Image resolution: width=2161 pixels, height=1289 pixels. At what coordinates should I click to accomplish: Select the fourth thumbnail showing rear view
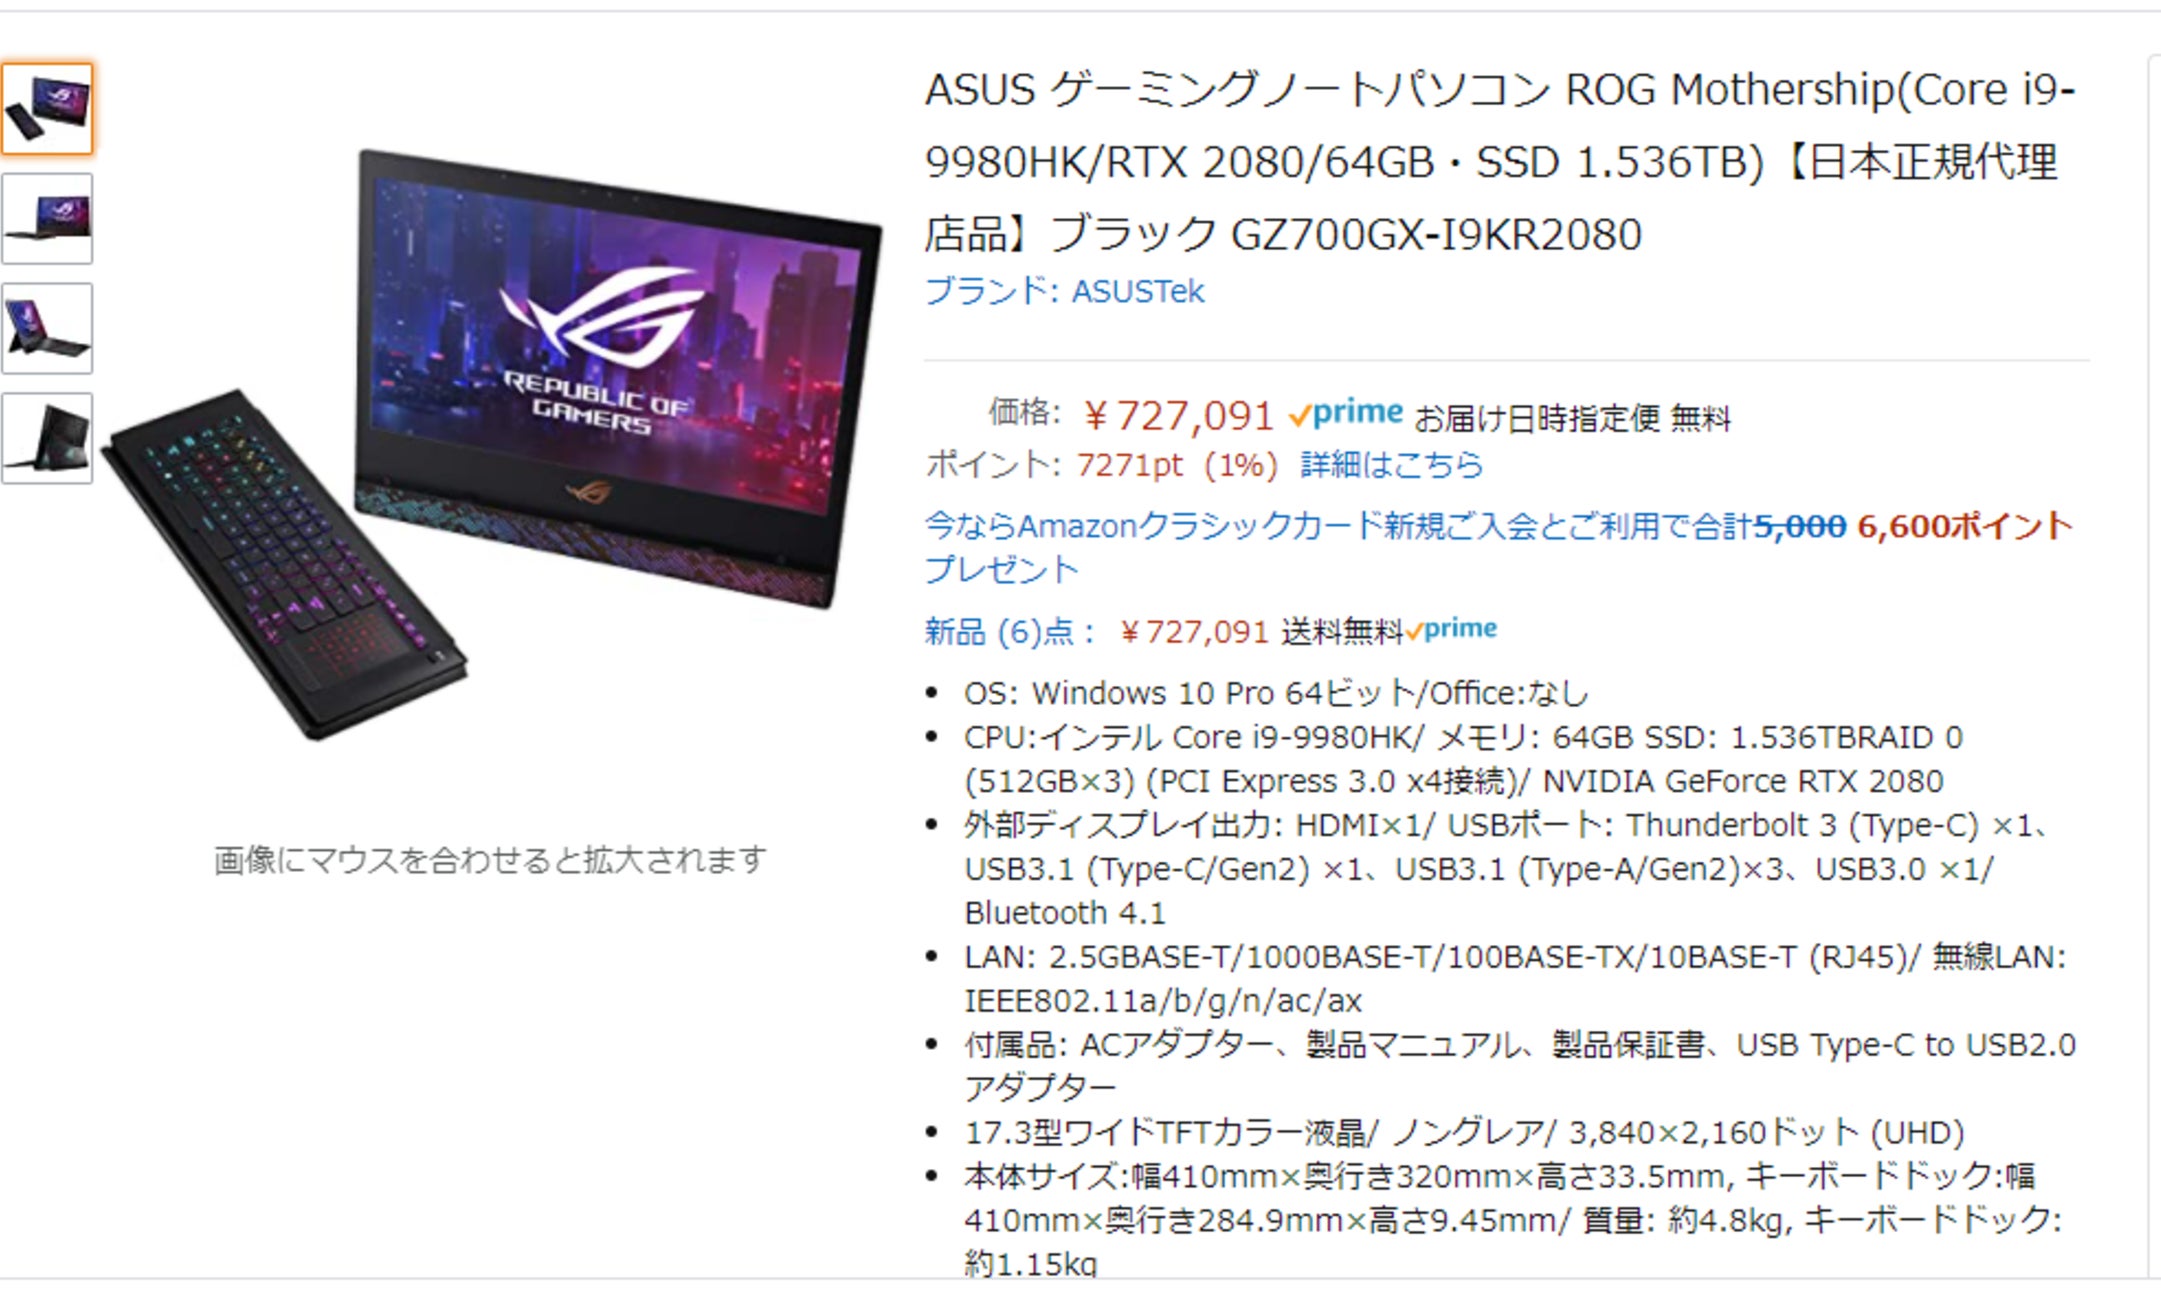click(47, 439)
